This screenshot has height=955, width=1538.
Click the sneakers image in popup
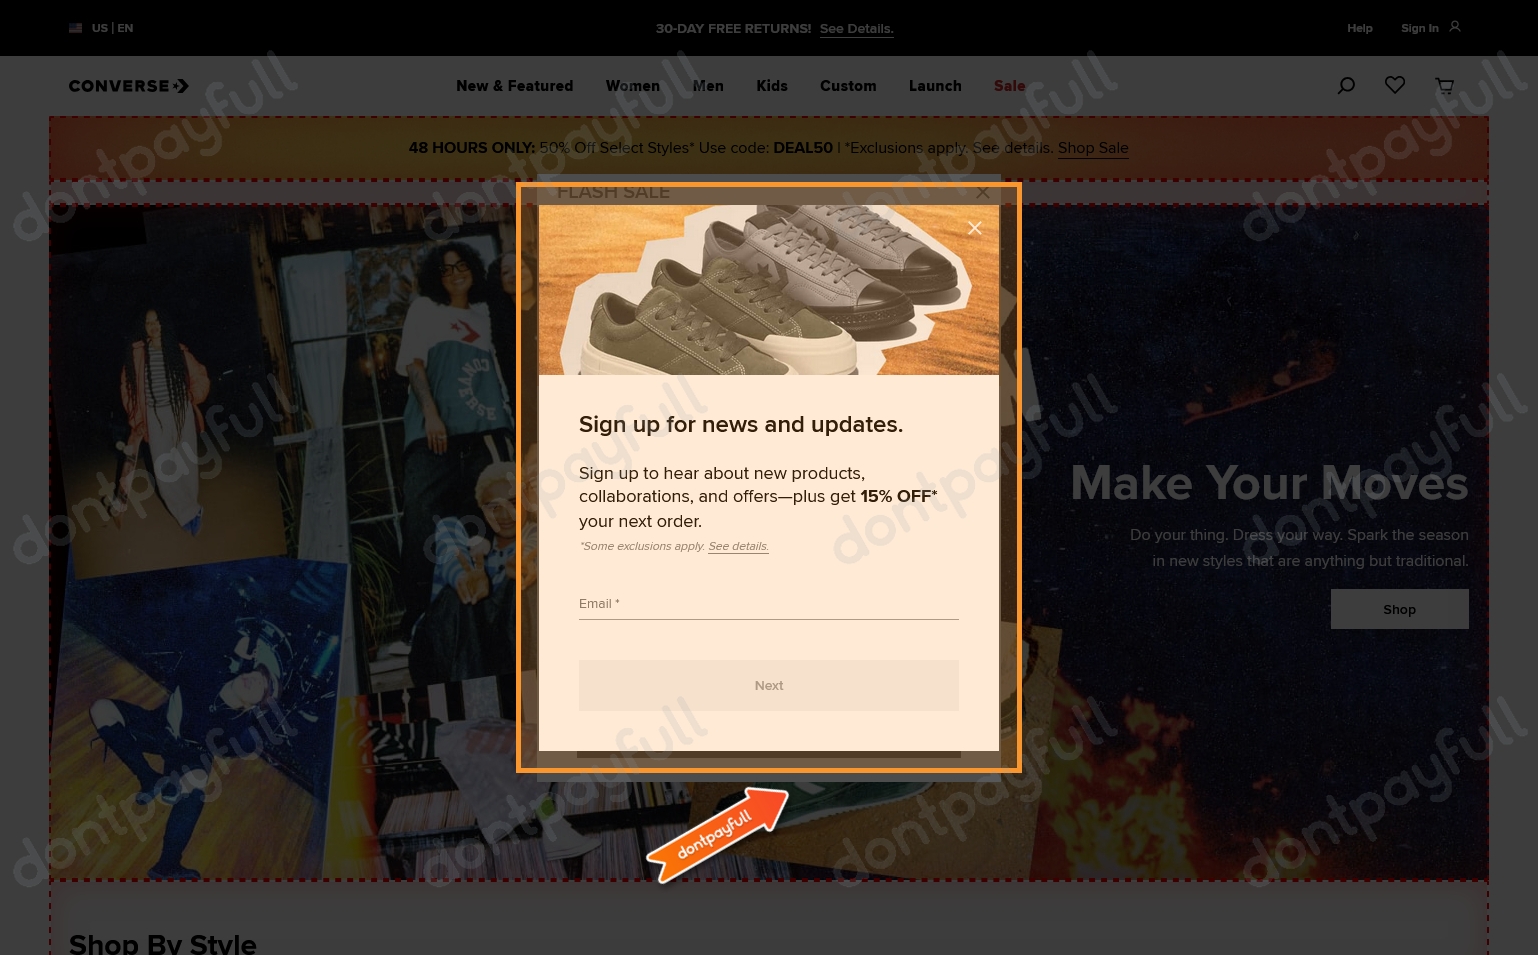(769, 290)
